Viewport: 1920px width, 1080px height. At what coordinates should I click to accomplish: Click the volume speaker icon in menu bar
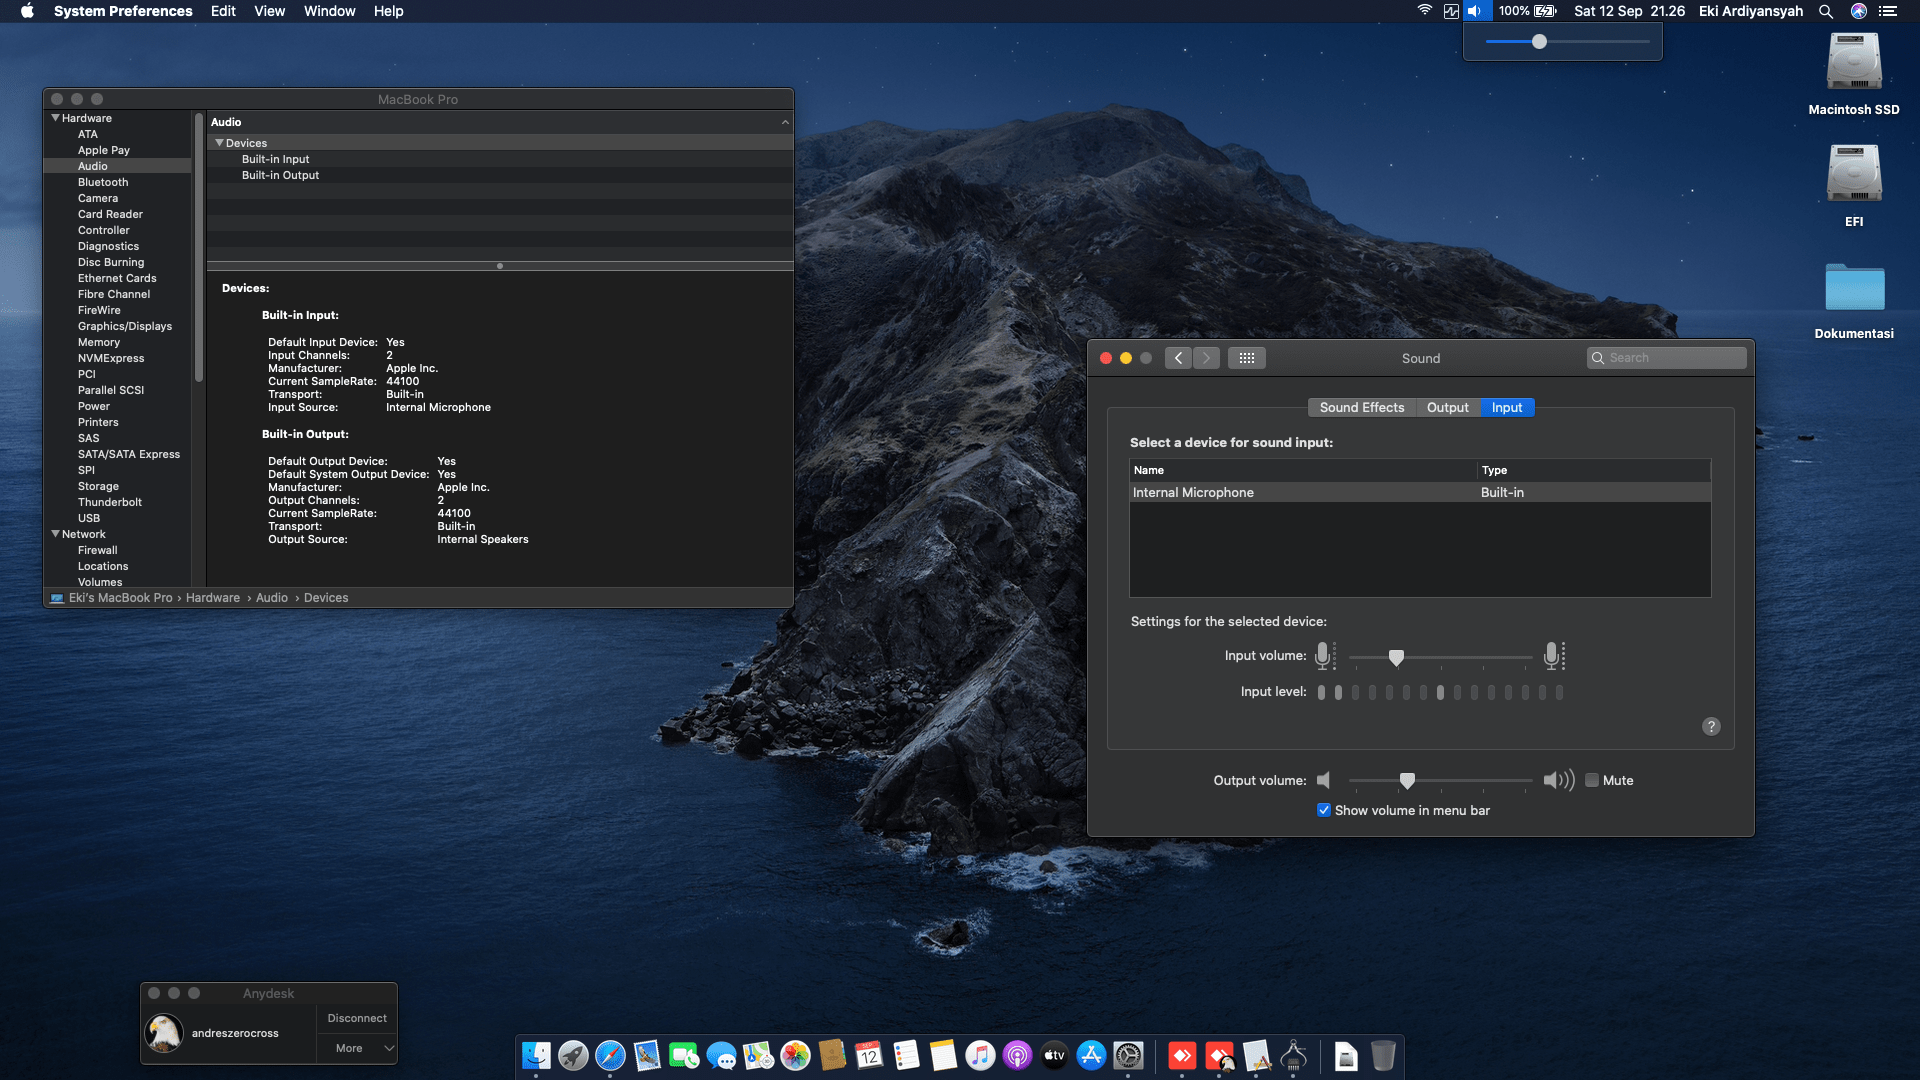[1475, 11]
